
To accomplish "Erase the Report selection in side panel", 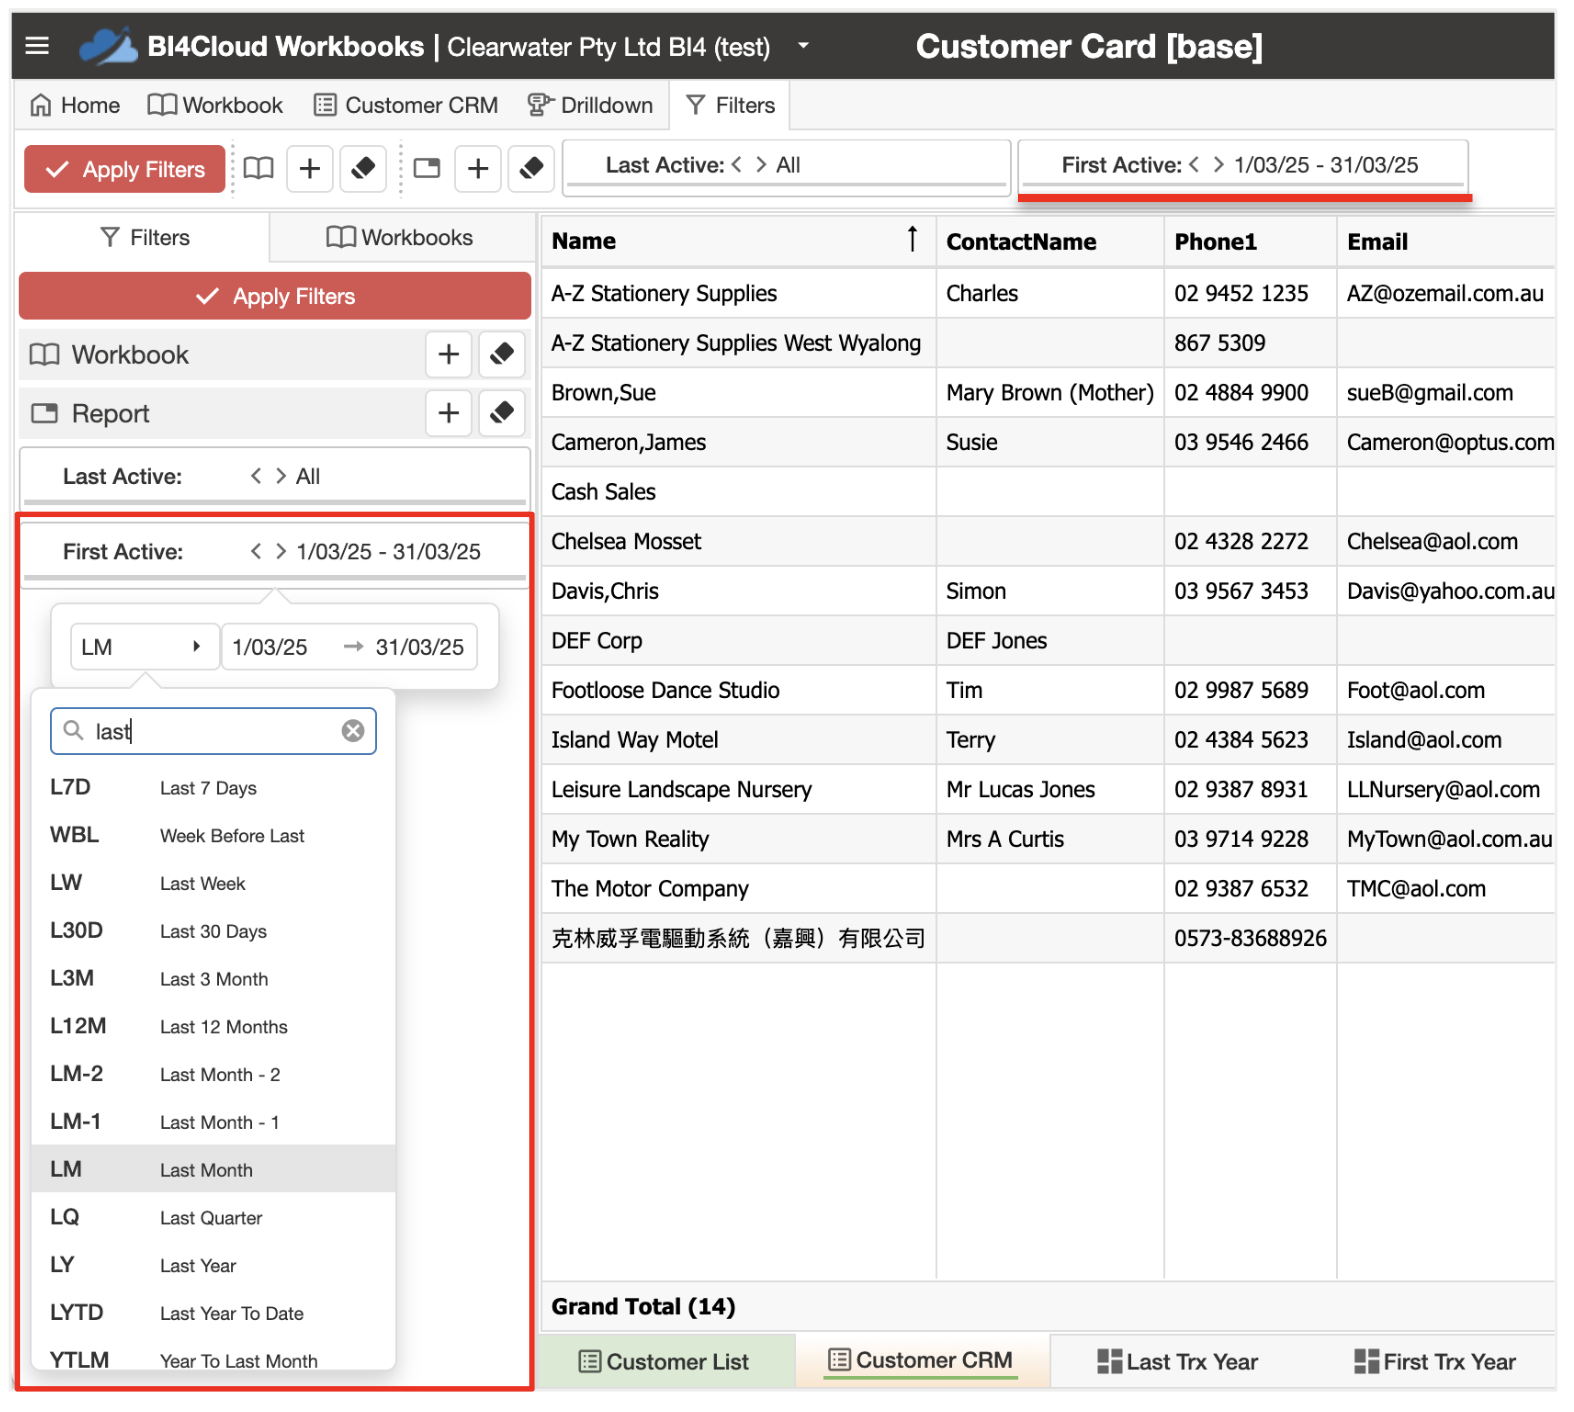I will [502, 413].
